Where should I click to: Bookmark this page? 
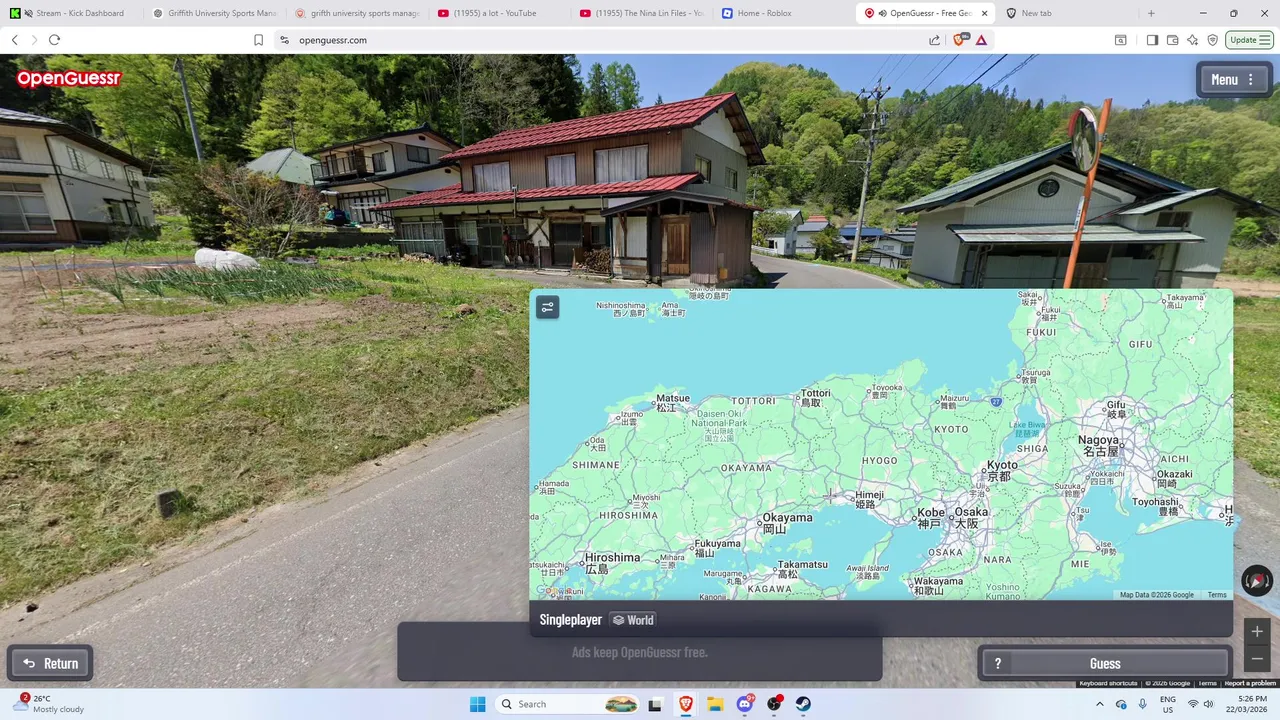[258, 40]
